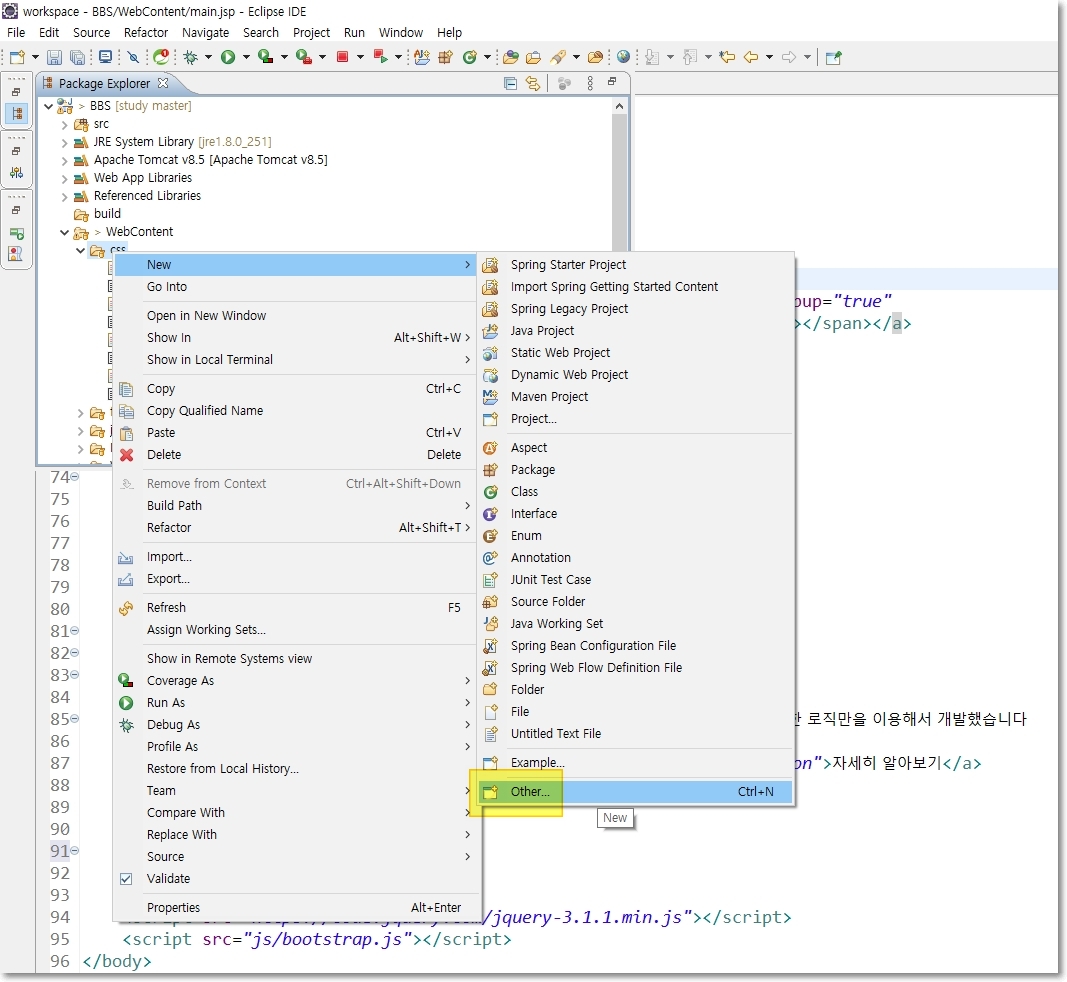
Task: Open the Source menu
Action: click(91, 32)
